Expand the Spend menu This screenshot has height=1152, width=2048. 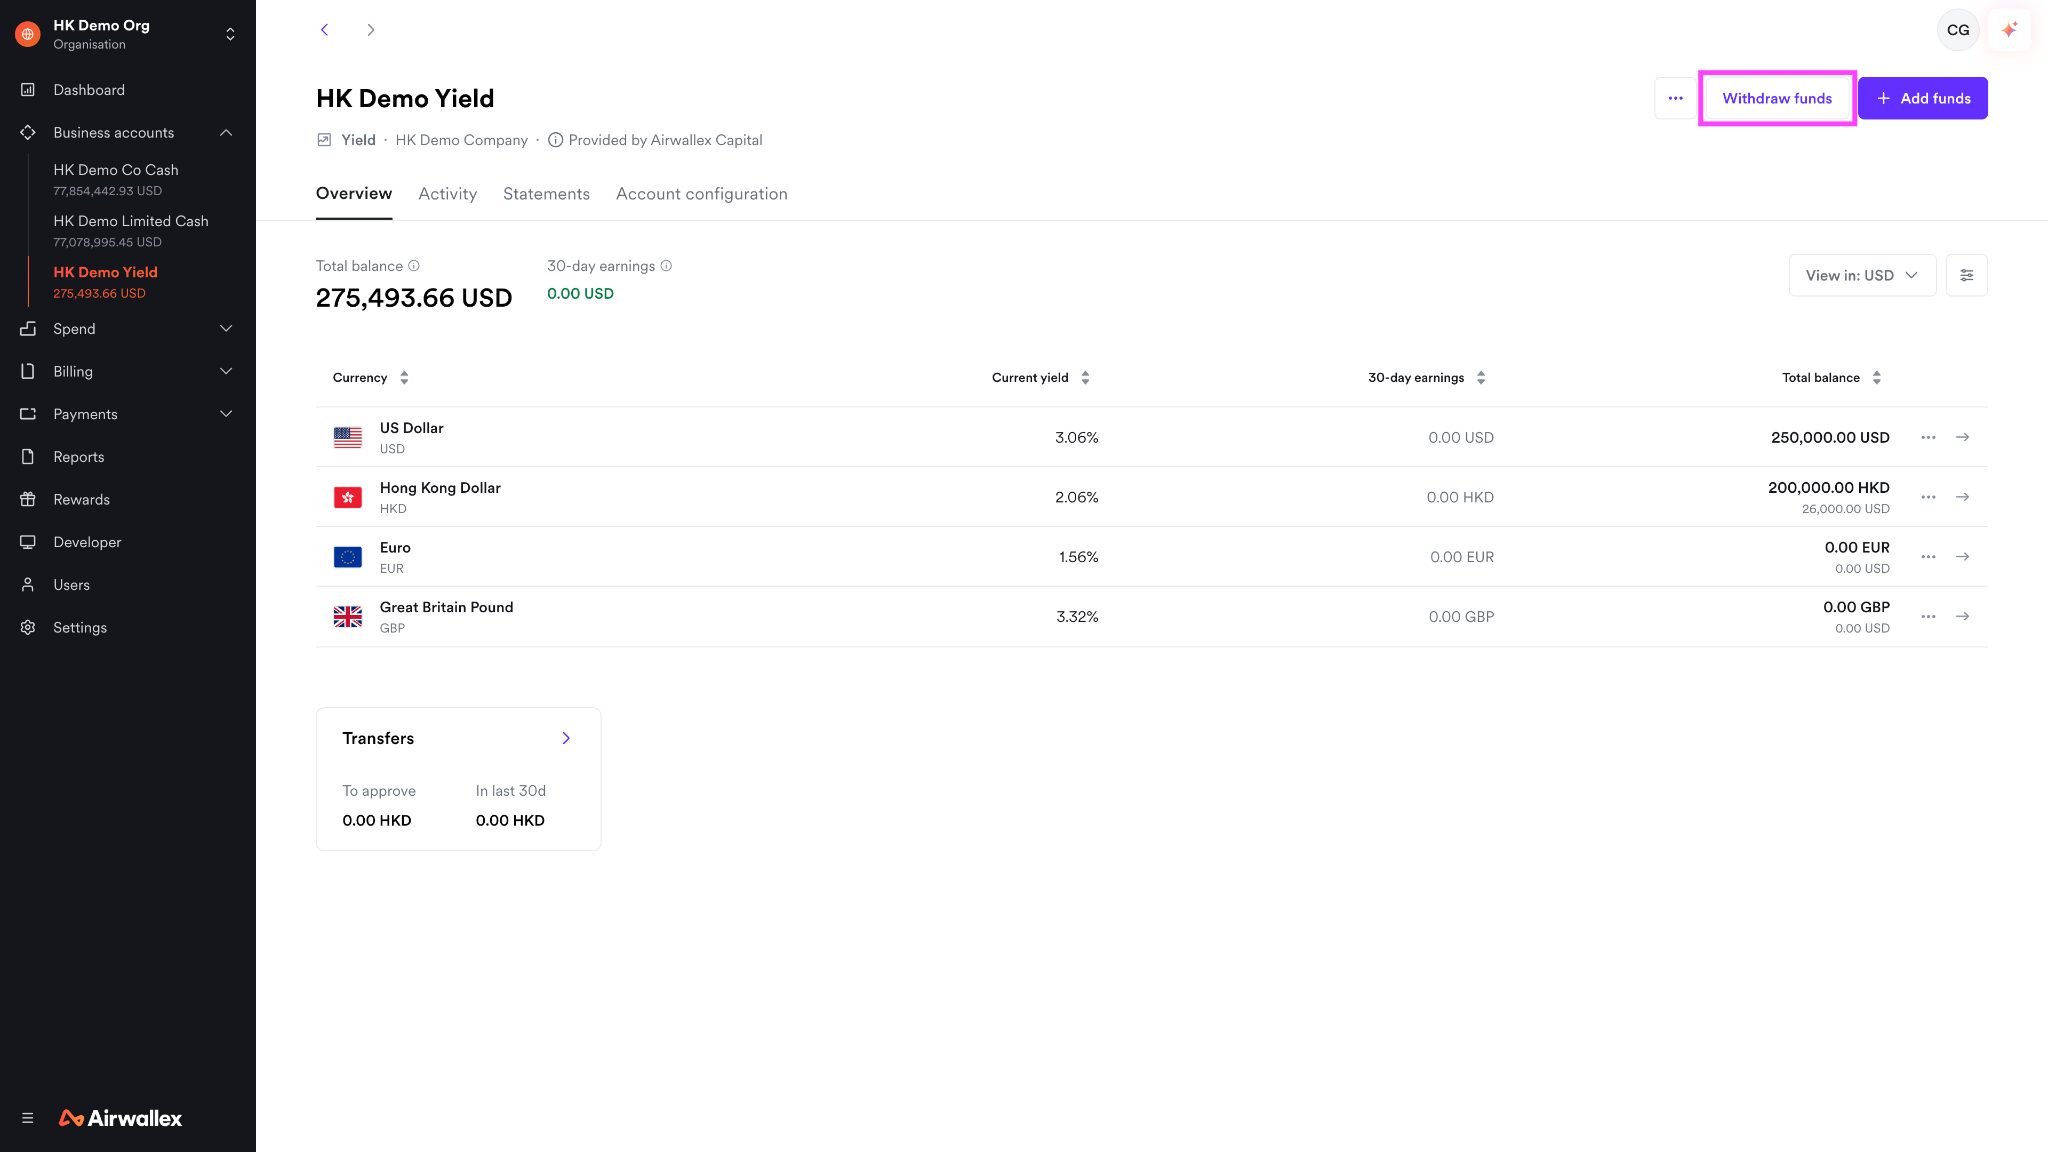tap(226, 329)
